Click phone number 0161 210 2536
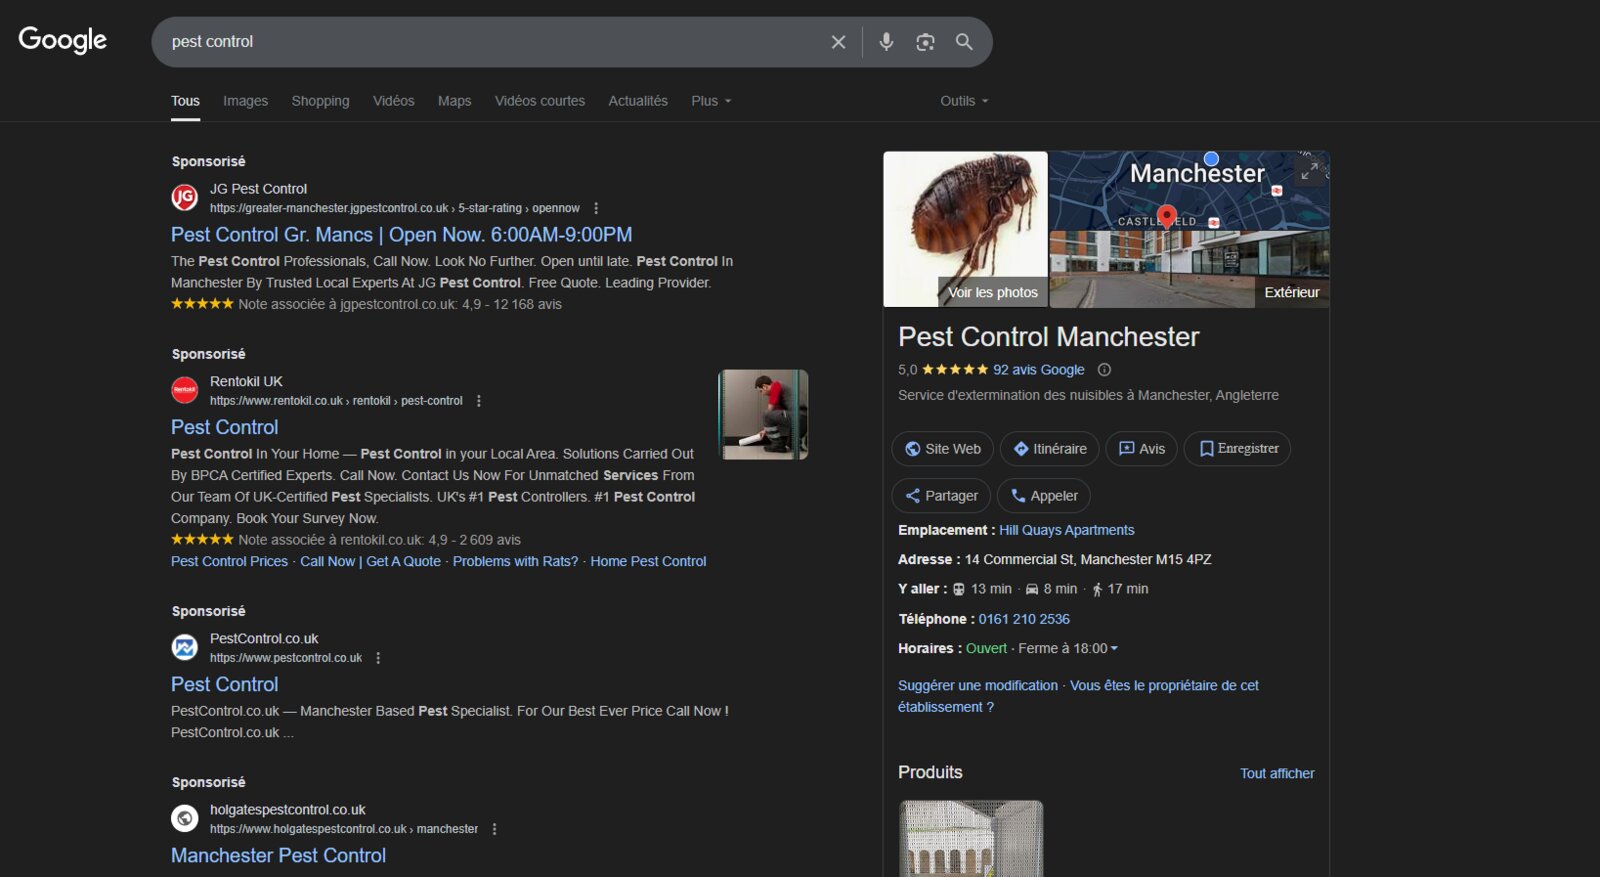This screenshot has height=877, width=1600. pos(1024,619)
